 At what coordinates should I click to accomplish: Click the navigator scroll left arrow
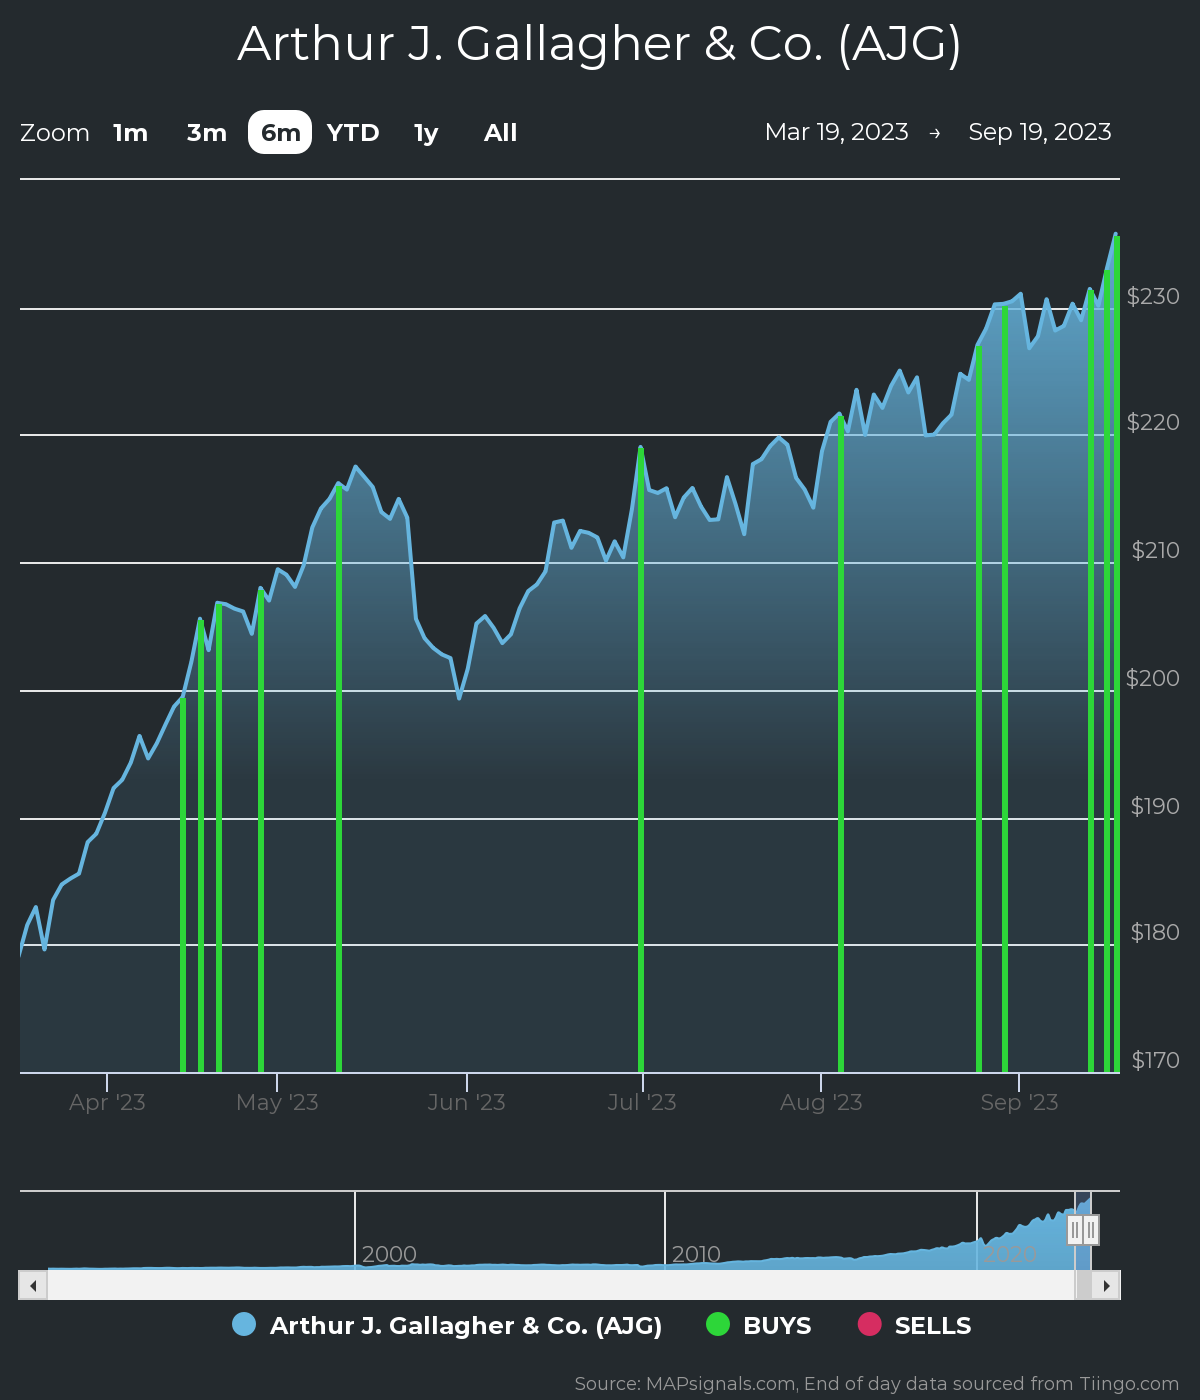33,1285
